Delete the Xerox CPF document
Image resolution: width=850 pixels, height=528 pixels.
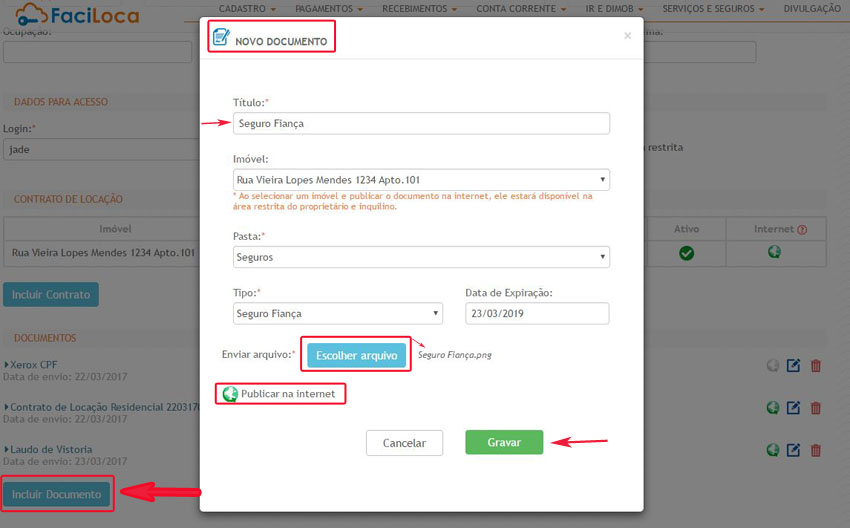815,366
